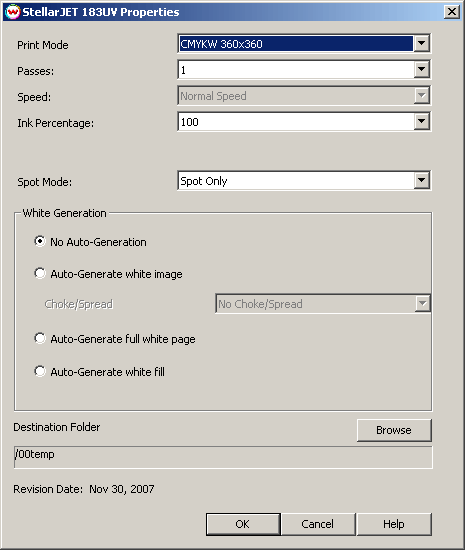
Task: Click the /00temp destination folder field
Action: 223,457
